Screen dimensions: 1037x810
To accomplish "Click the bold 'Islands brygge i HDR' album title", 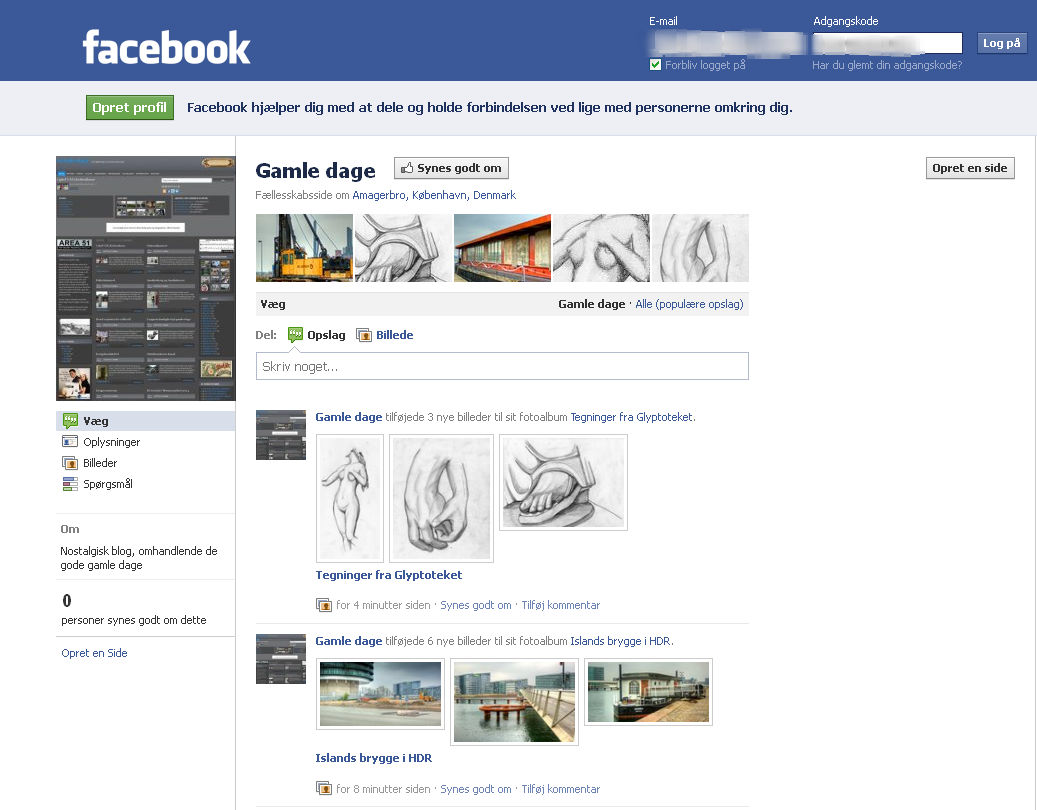I will pyautogui.click(x=374, y=758).
